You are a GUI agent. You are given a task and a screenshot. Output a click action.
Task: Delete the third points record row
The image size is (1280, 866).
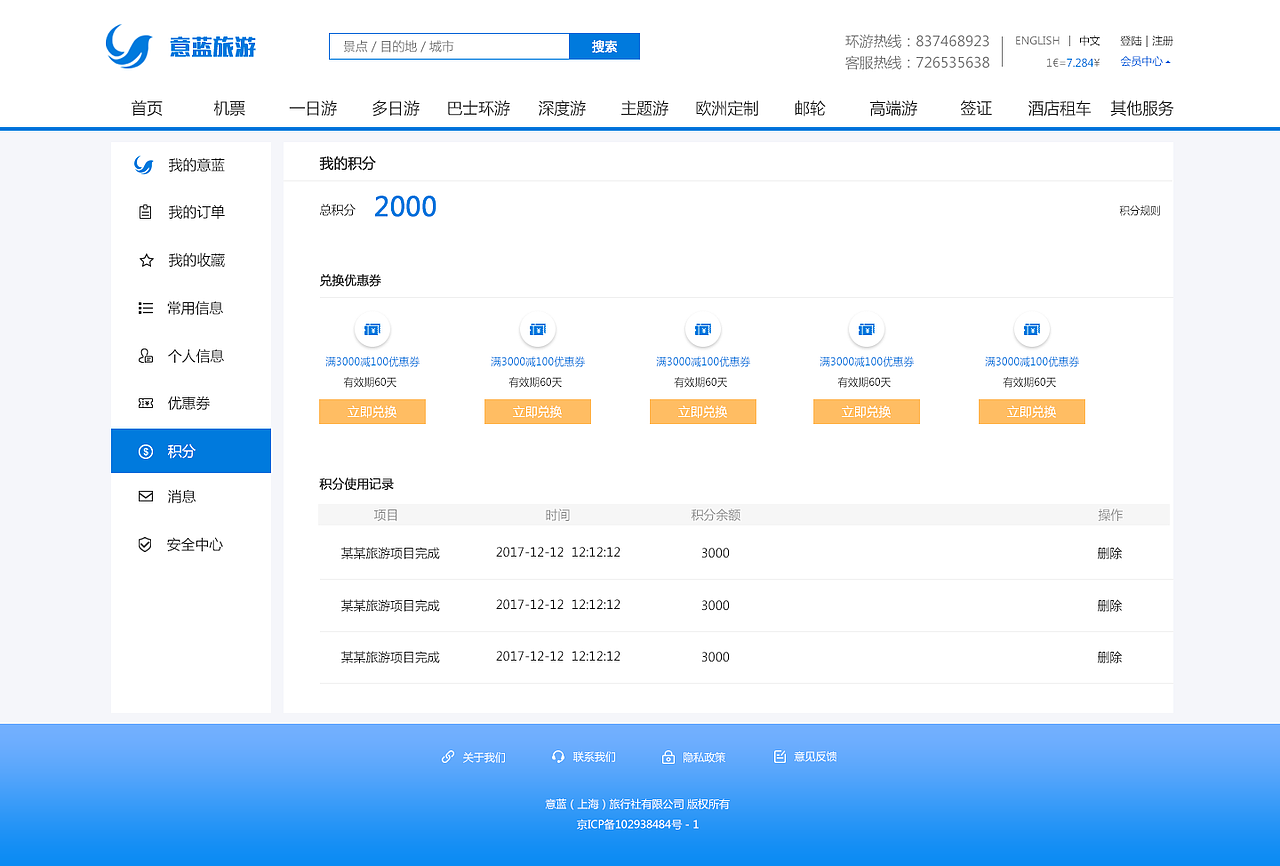[1110, 658]
